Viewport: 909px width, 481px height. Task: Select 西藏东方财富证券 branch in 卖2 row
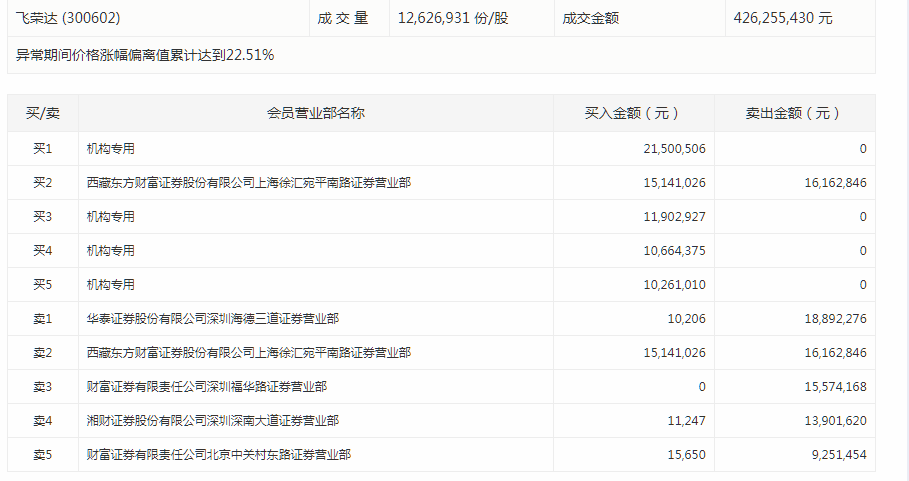pos(248,353)
